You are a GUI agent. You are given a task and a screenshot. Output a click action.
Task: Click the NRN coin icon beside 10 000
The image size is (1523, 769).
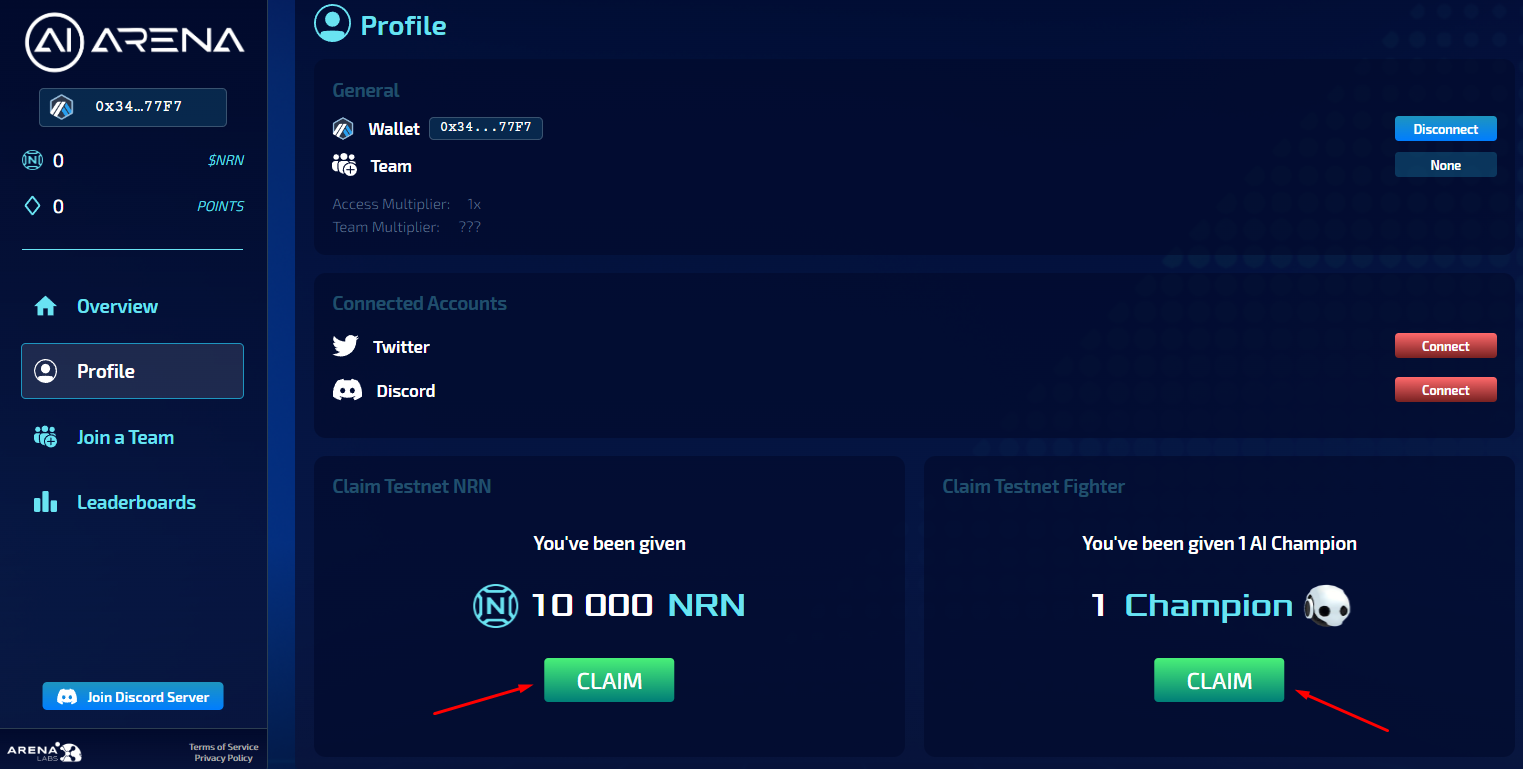pos(493,605)
